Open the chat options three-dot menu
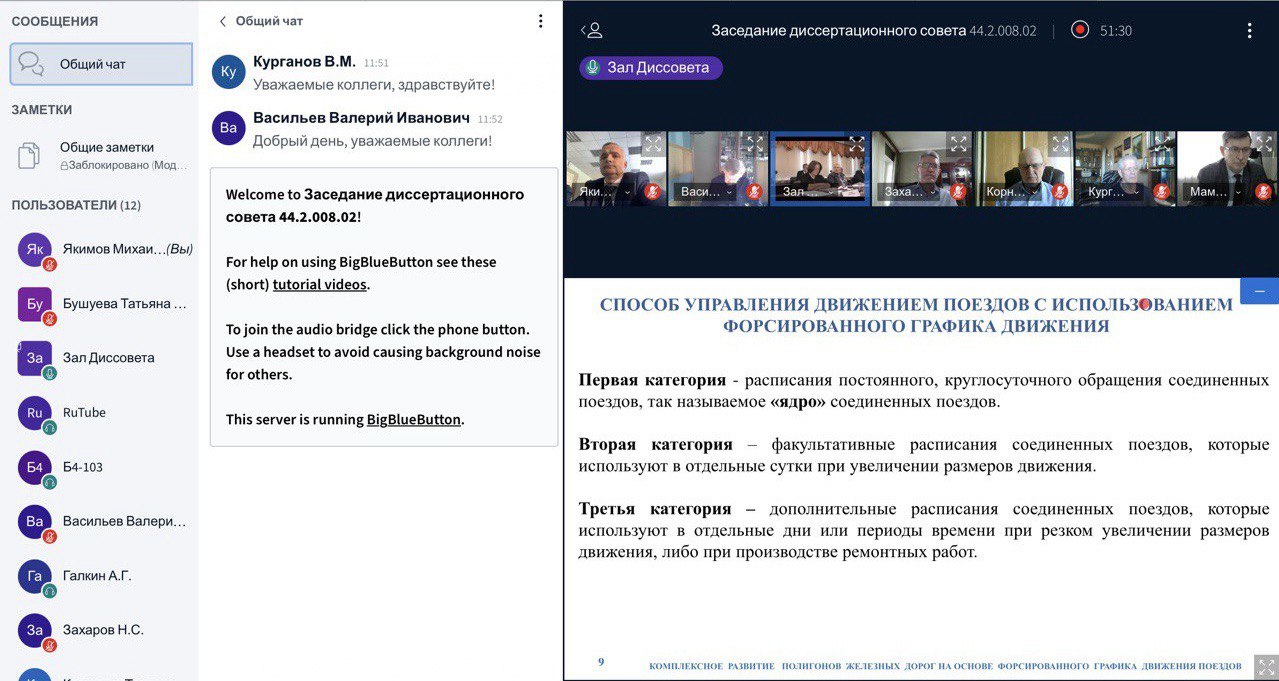 tap(540, 21)
